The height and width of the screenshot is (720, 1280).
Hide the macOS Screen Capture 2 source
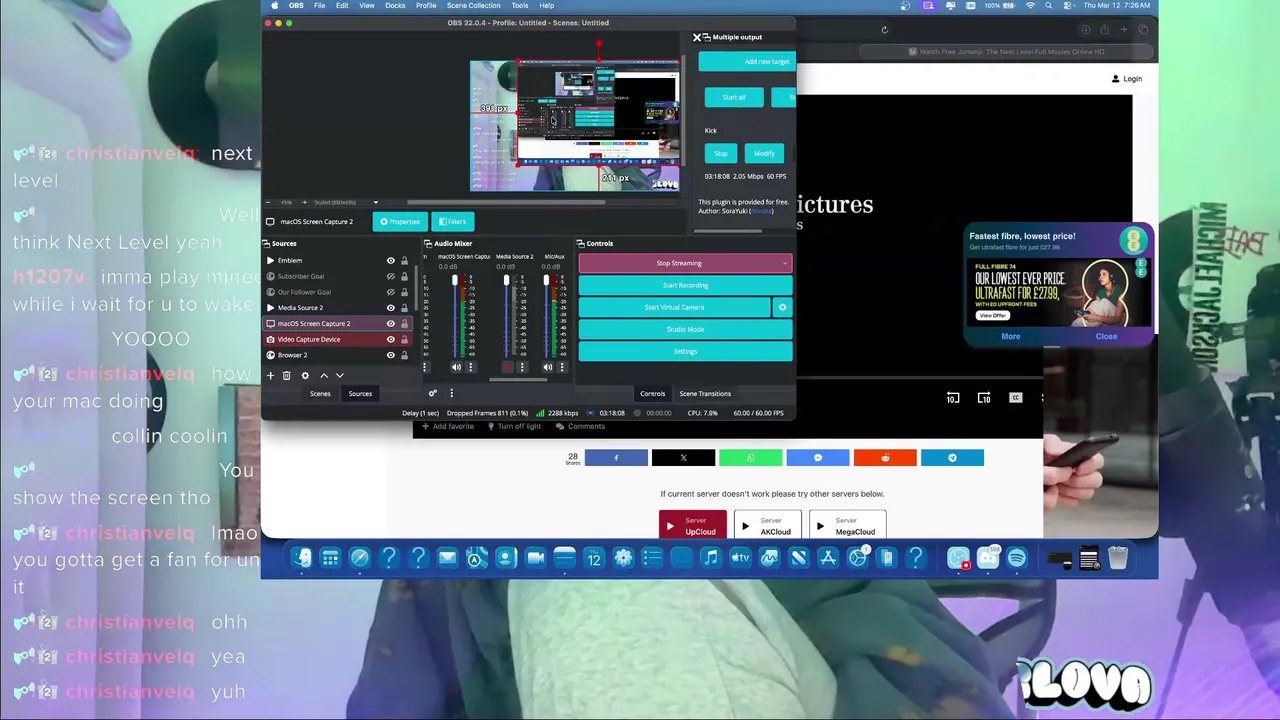(x=390, y=323)
